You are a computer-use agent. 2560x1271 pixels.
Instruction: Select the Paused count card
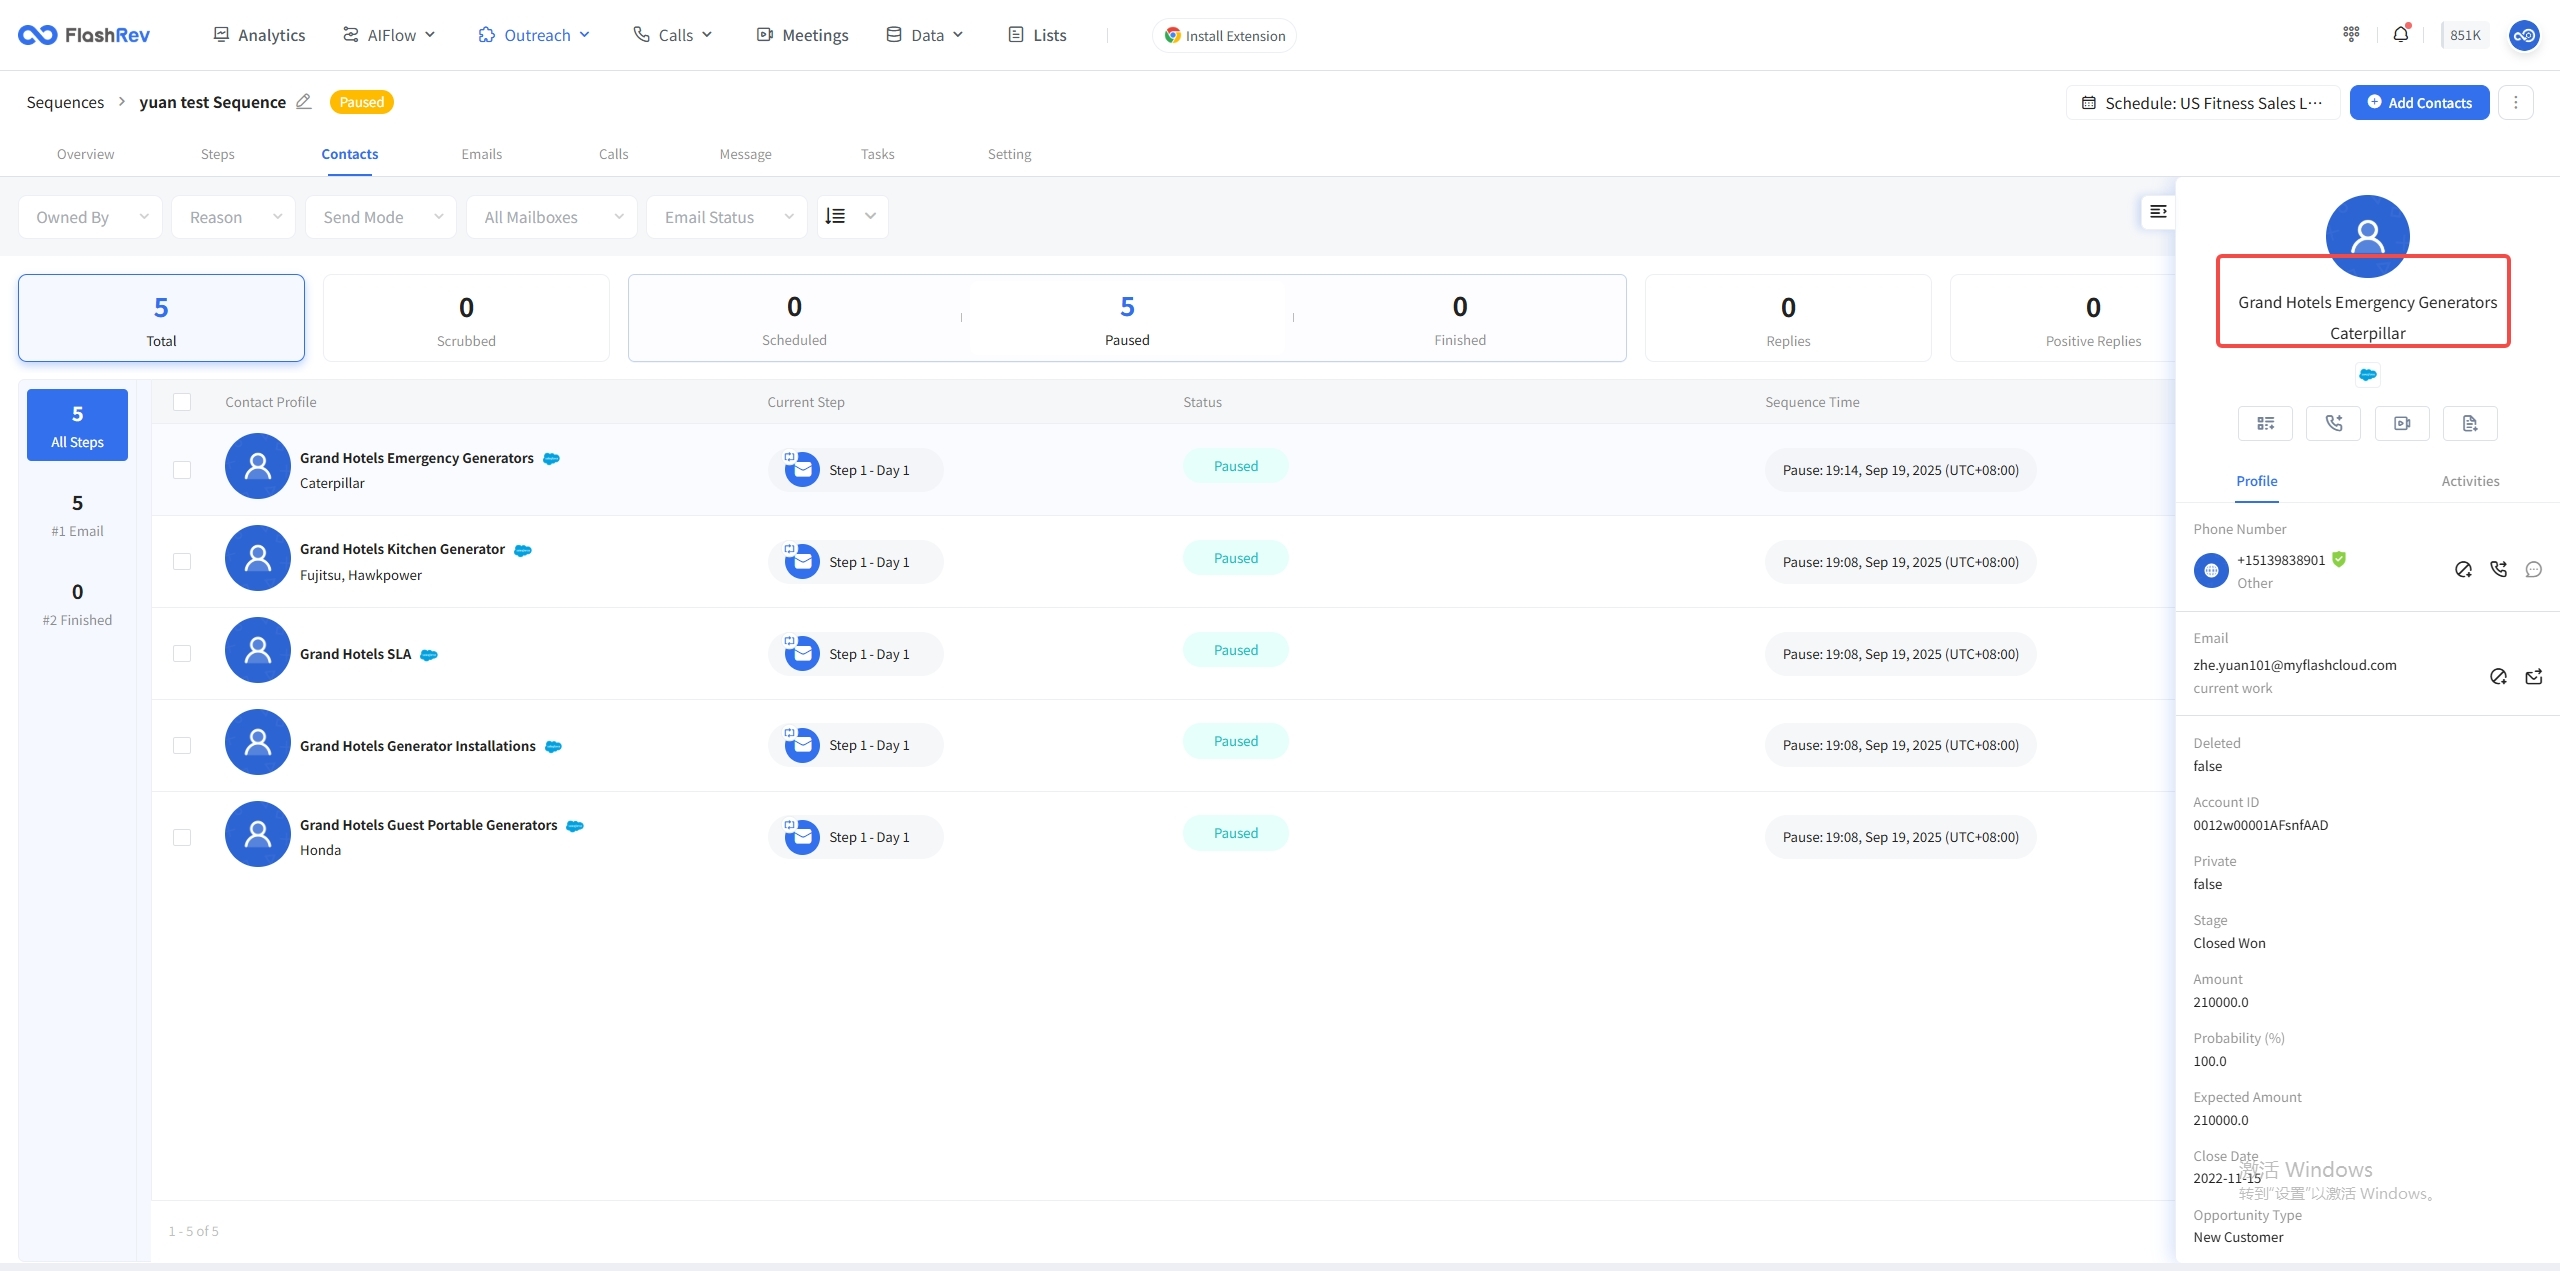(1127, 318)
